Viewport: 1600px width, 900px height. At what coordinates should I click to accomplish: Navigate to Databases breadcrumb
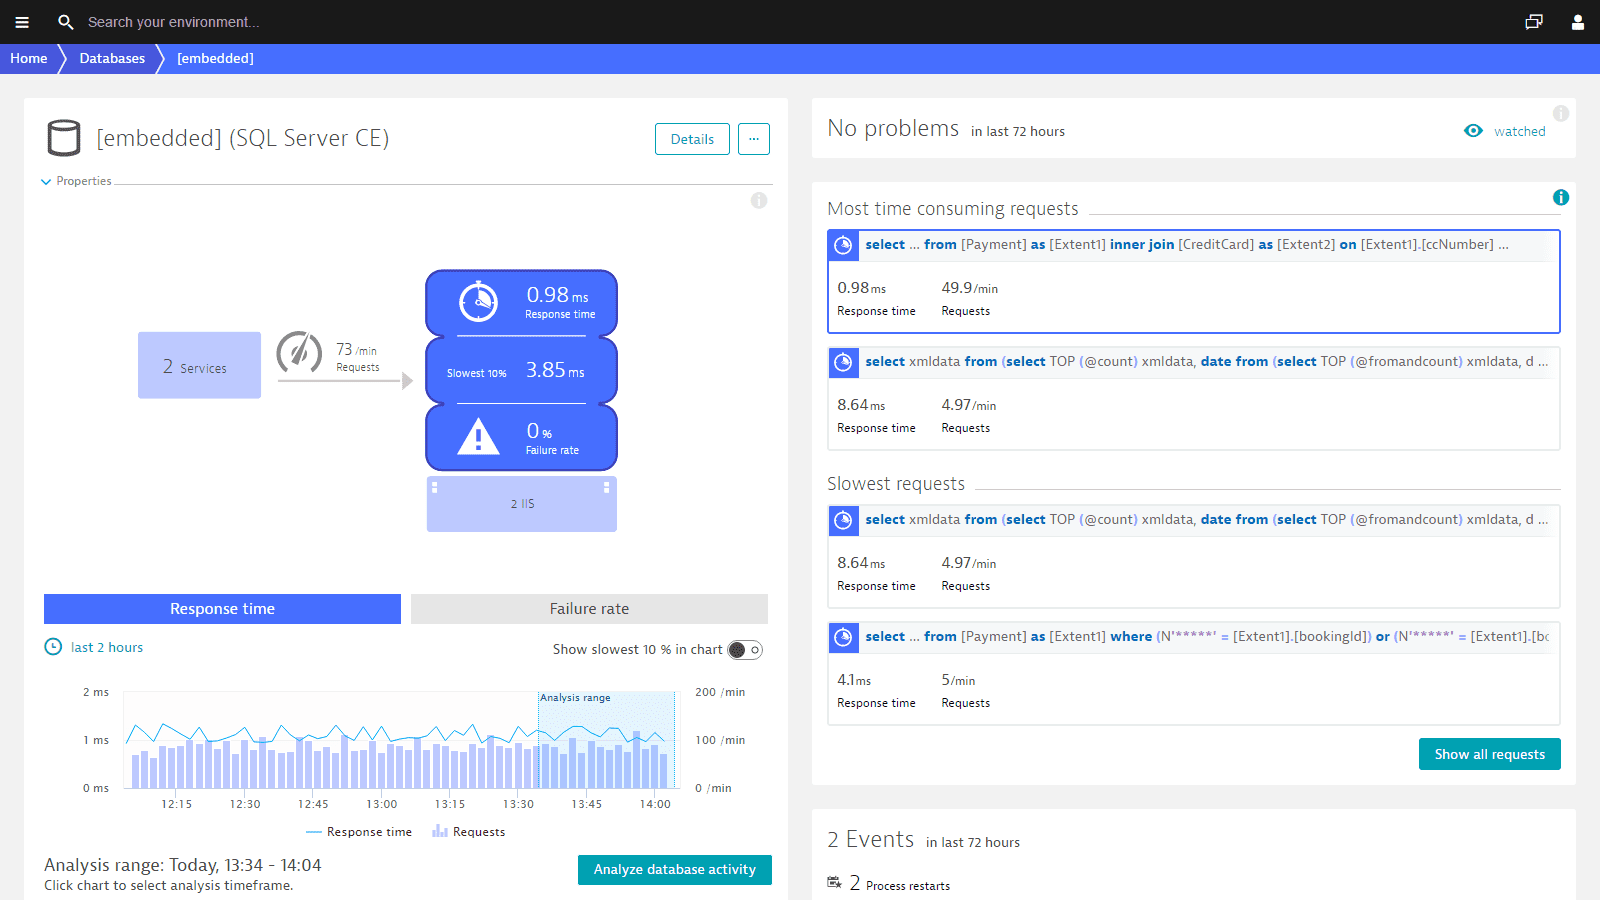112,59
